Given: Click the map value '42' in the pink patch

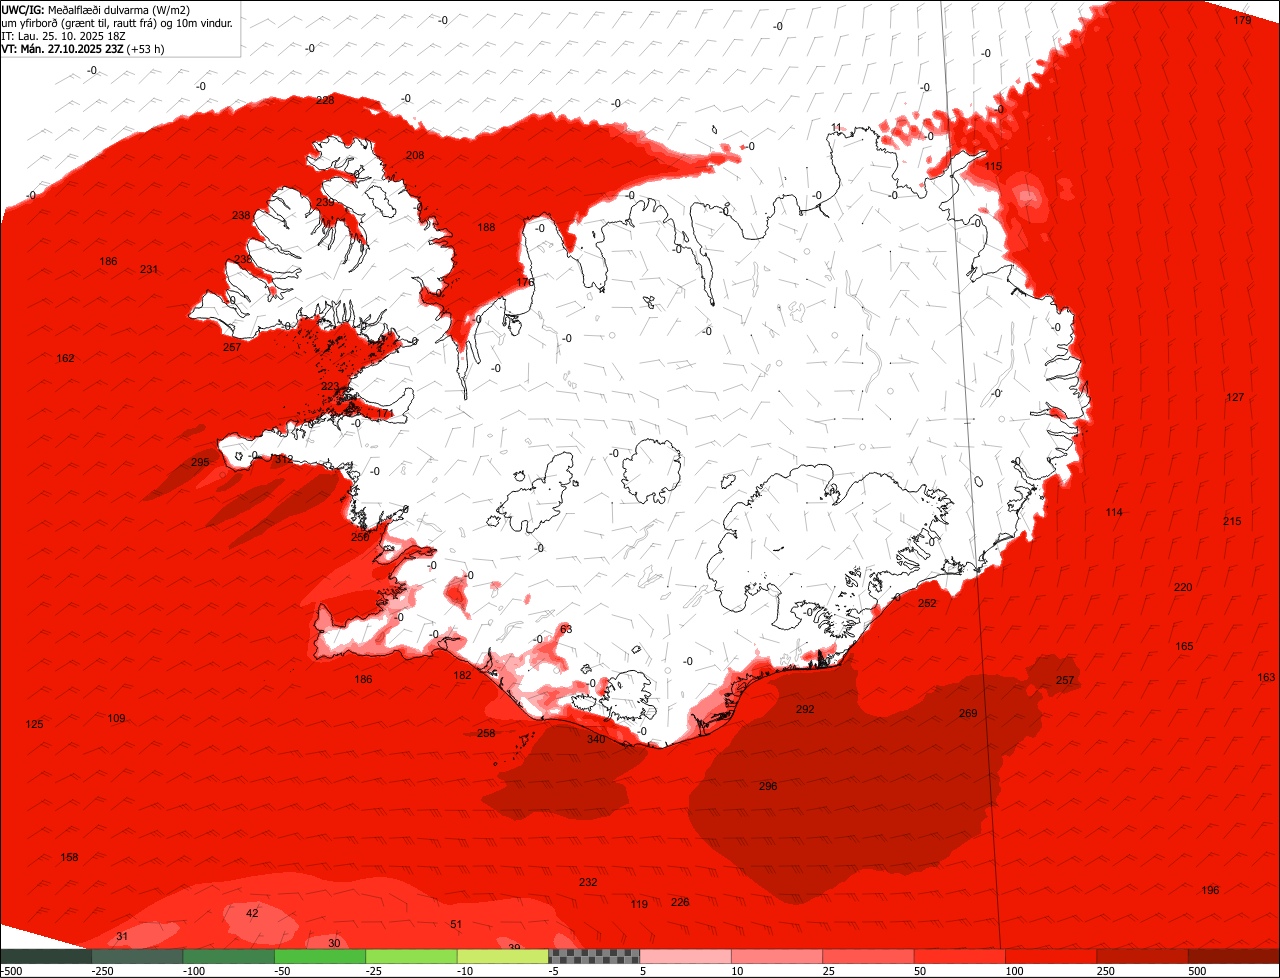Looking at the screenshot, I should 252,913.
